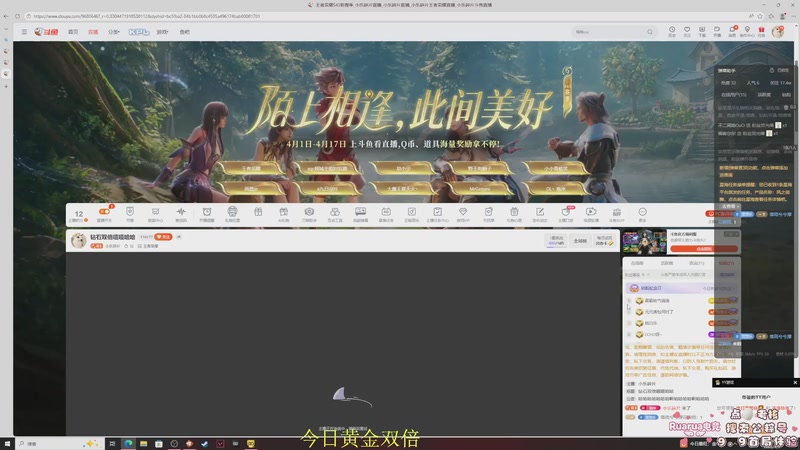The width and height of the screenshot is (800, 450).
Task: Click the streamer's round avatar
Action: (x=79, y=240)
